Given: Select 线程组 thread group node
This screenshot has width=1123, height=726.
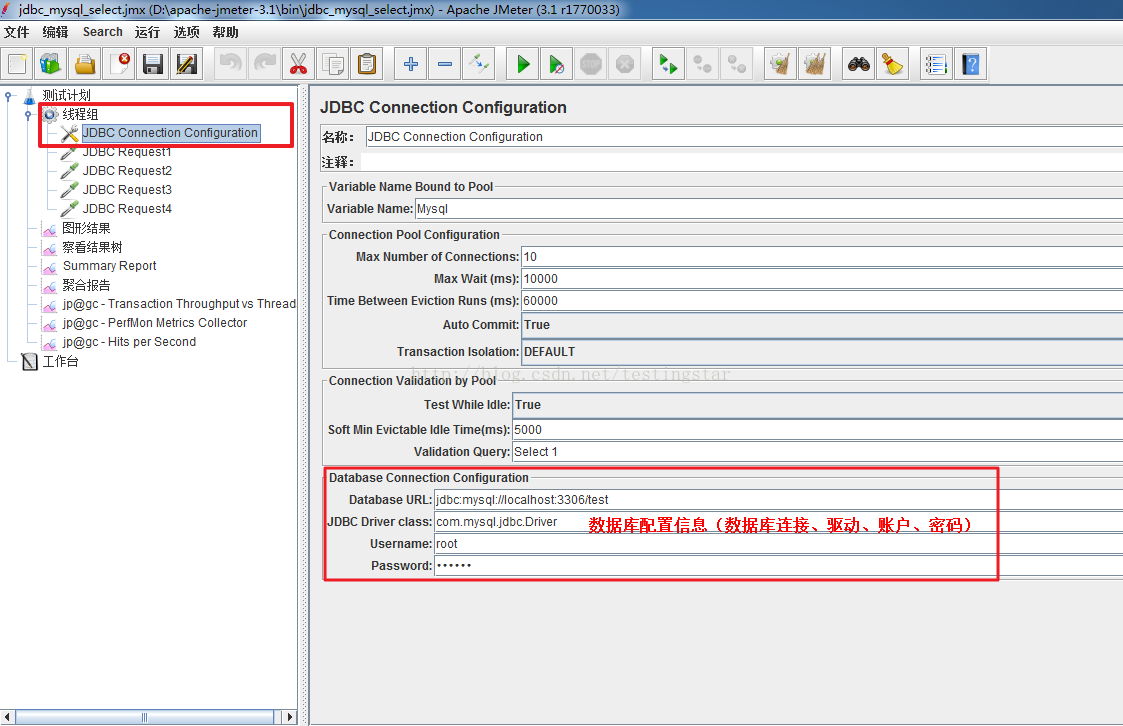Looking at the screenshot, I should (79, 115).
